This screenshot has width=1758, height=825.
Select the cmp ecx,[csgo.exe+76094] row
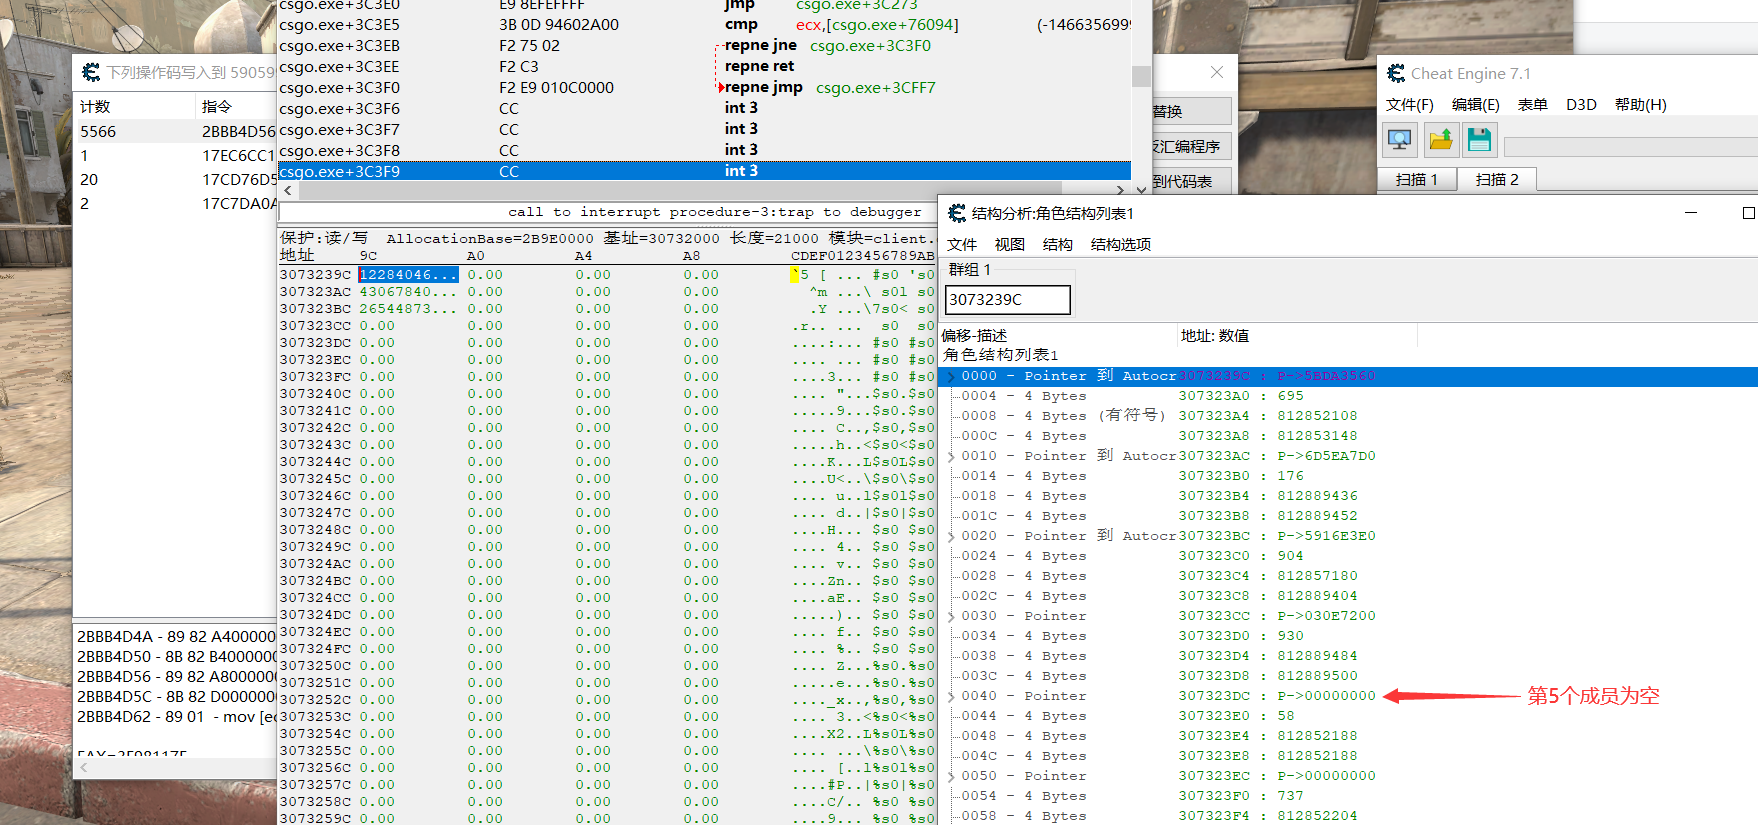(705, 24)
